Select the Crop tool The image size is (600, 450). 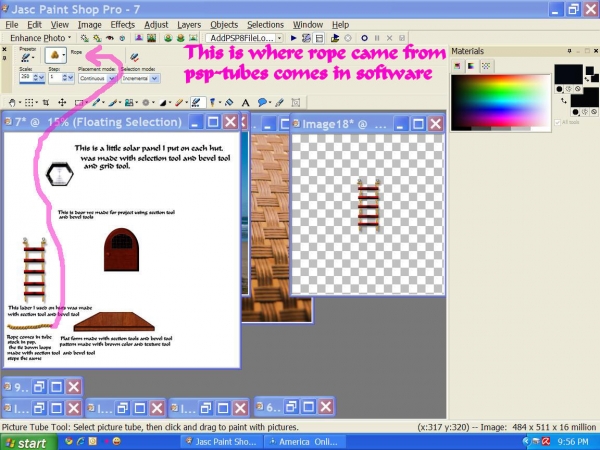click(x=46, y=103)
